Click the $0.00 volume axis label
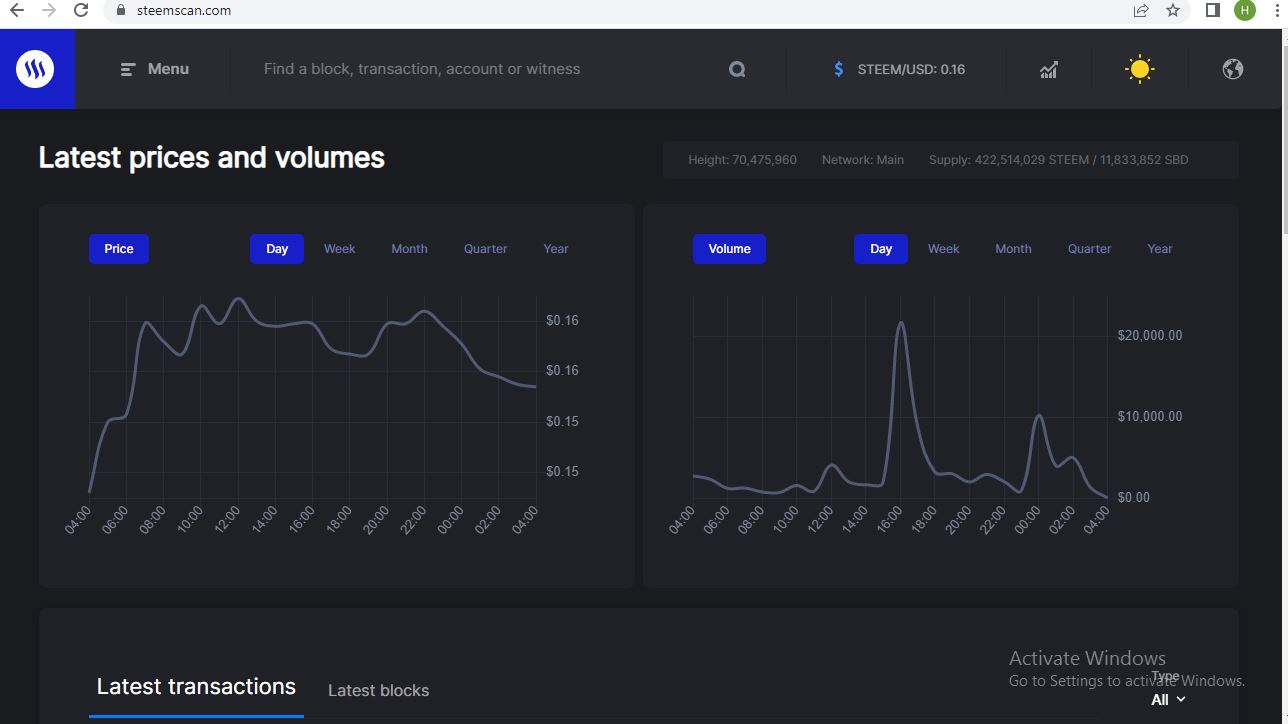Screen dimensions: 1288x724 1133,497
